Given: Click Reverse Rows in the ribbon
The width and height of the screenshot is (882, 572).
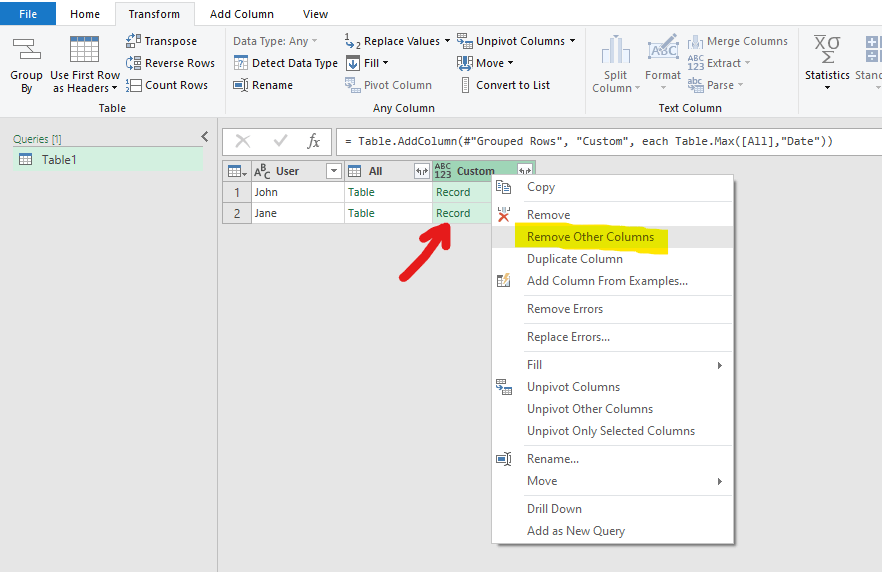Looking at the screenshot, I should point(170,63).
